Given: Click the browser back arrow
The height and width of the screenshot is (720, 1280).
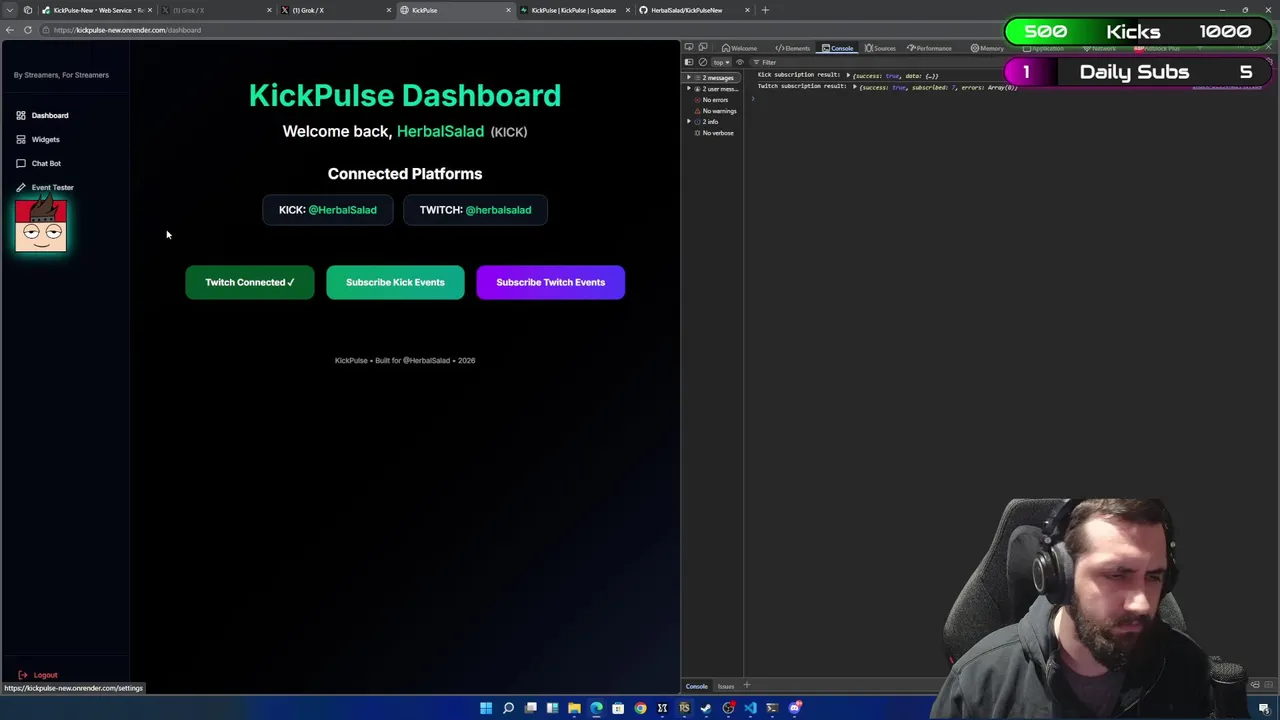Looking at the screenshot, I should [x=10, y=30].
